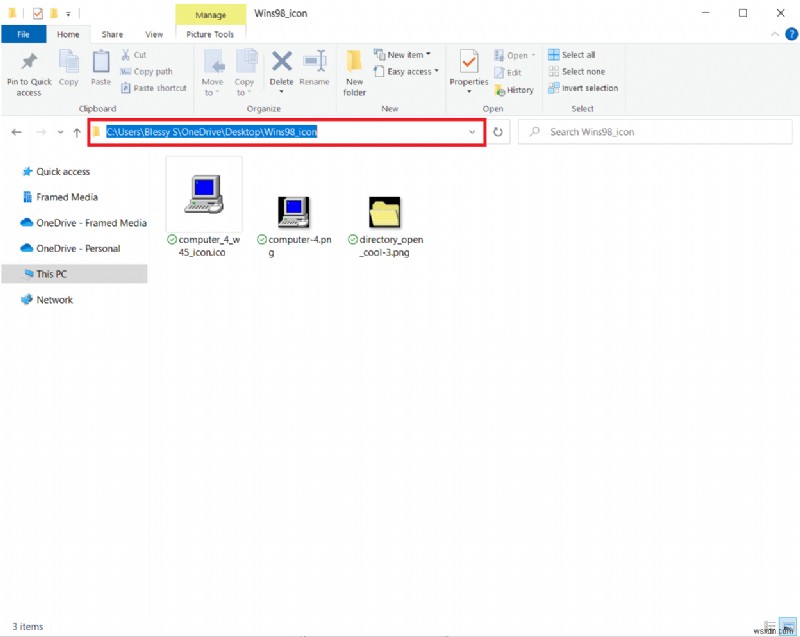Open file History

click(514, 90)
